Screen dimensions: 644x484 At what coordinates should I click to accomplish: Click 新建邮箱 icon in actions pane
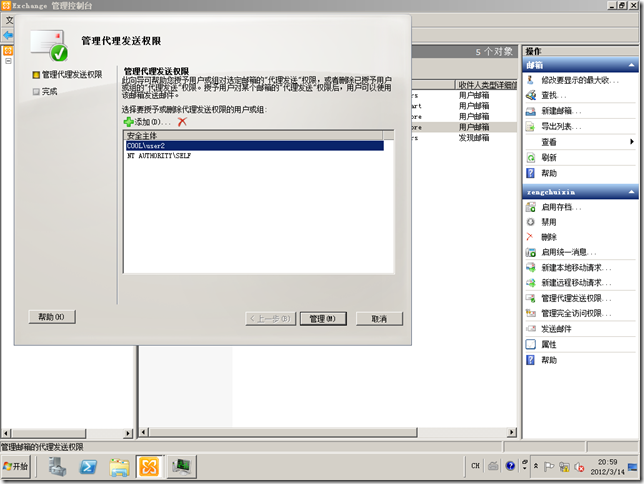coord(530,110)
